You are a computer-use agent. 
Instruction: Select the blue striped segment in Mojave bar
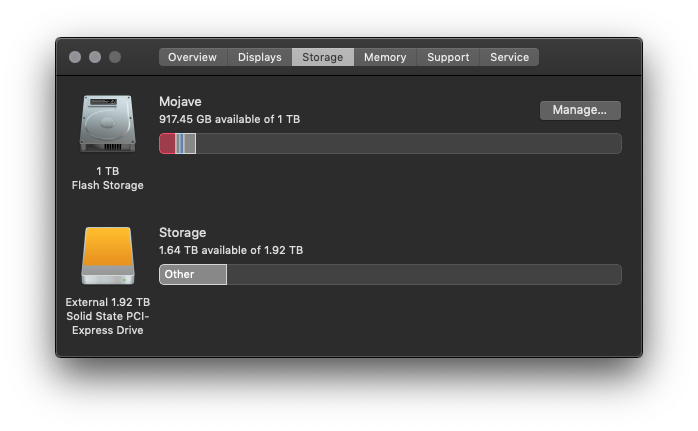tap(180, 143)
